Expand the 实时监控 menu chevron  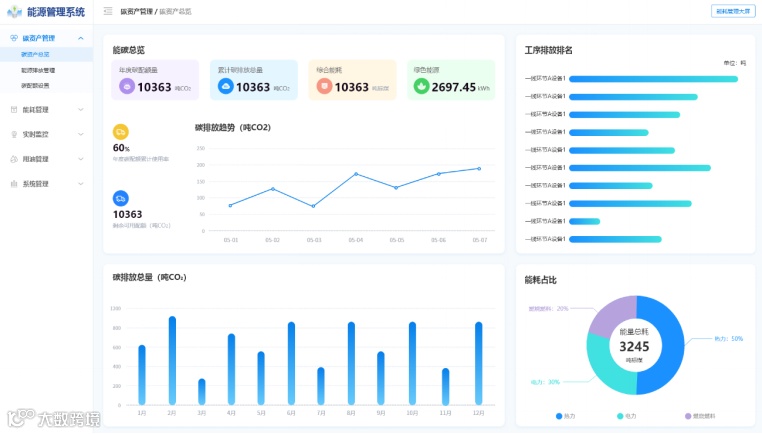[81, 135]
